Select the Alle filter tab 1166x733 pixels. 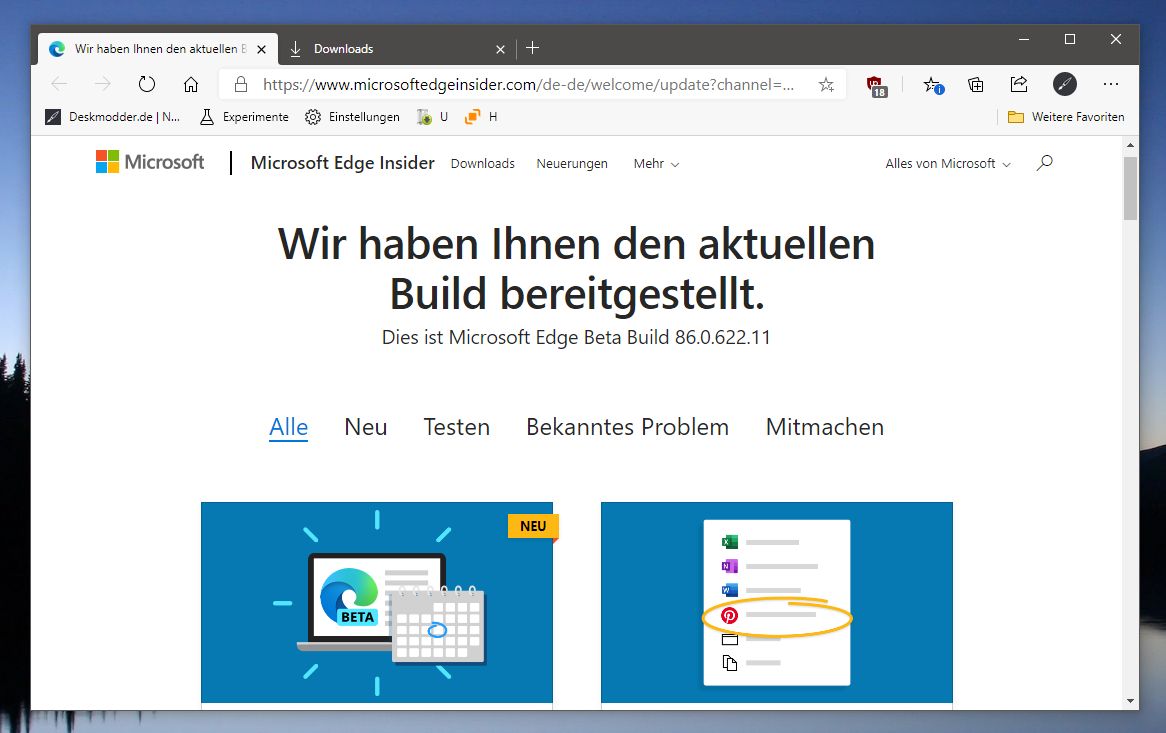coord(289,427)
